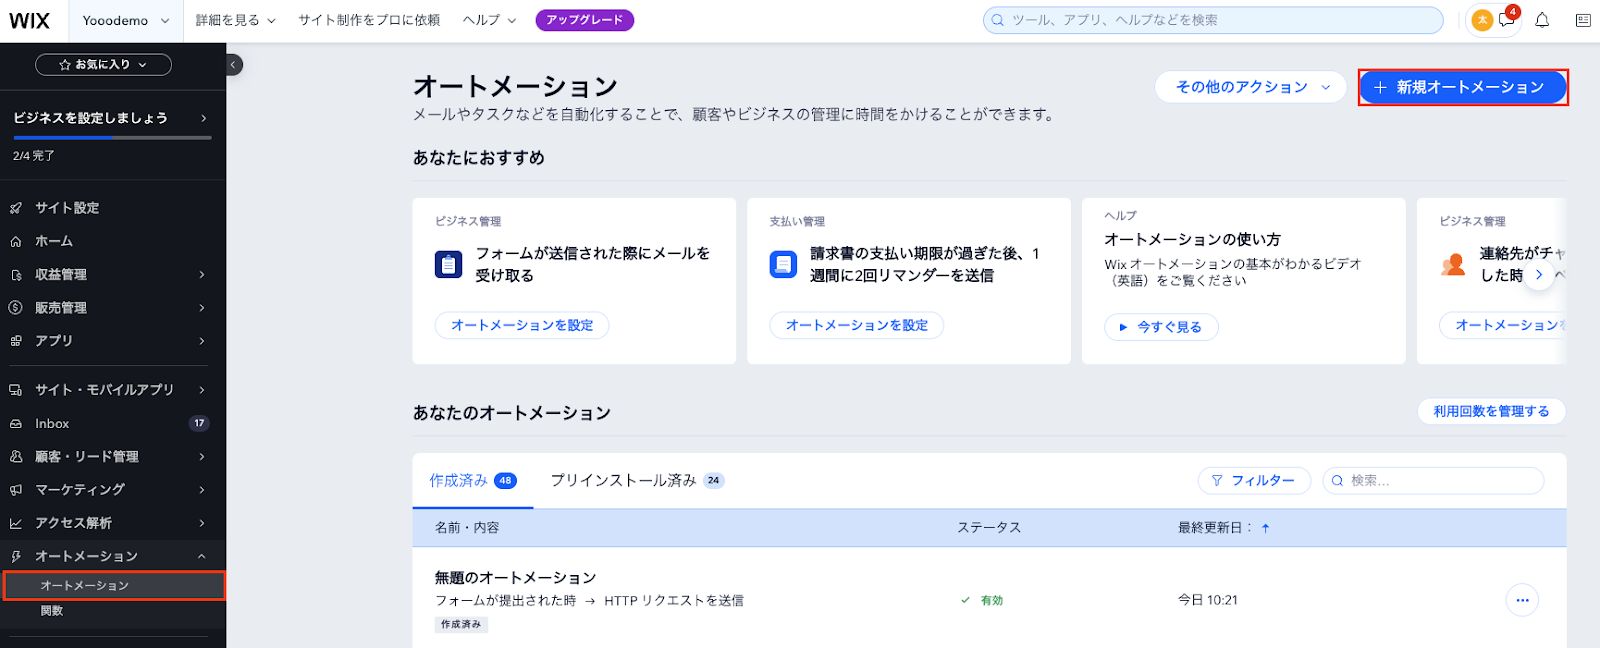The image size is (1600, 648).
Task: Click the 作成済み tag on automation row
Action: [461, 624]
